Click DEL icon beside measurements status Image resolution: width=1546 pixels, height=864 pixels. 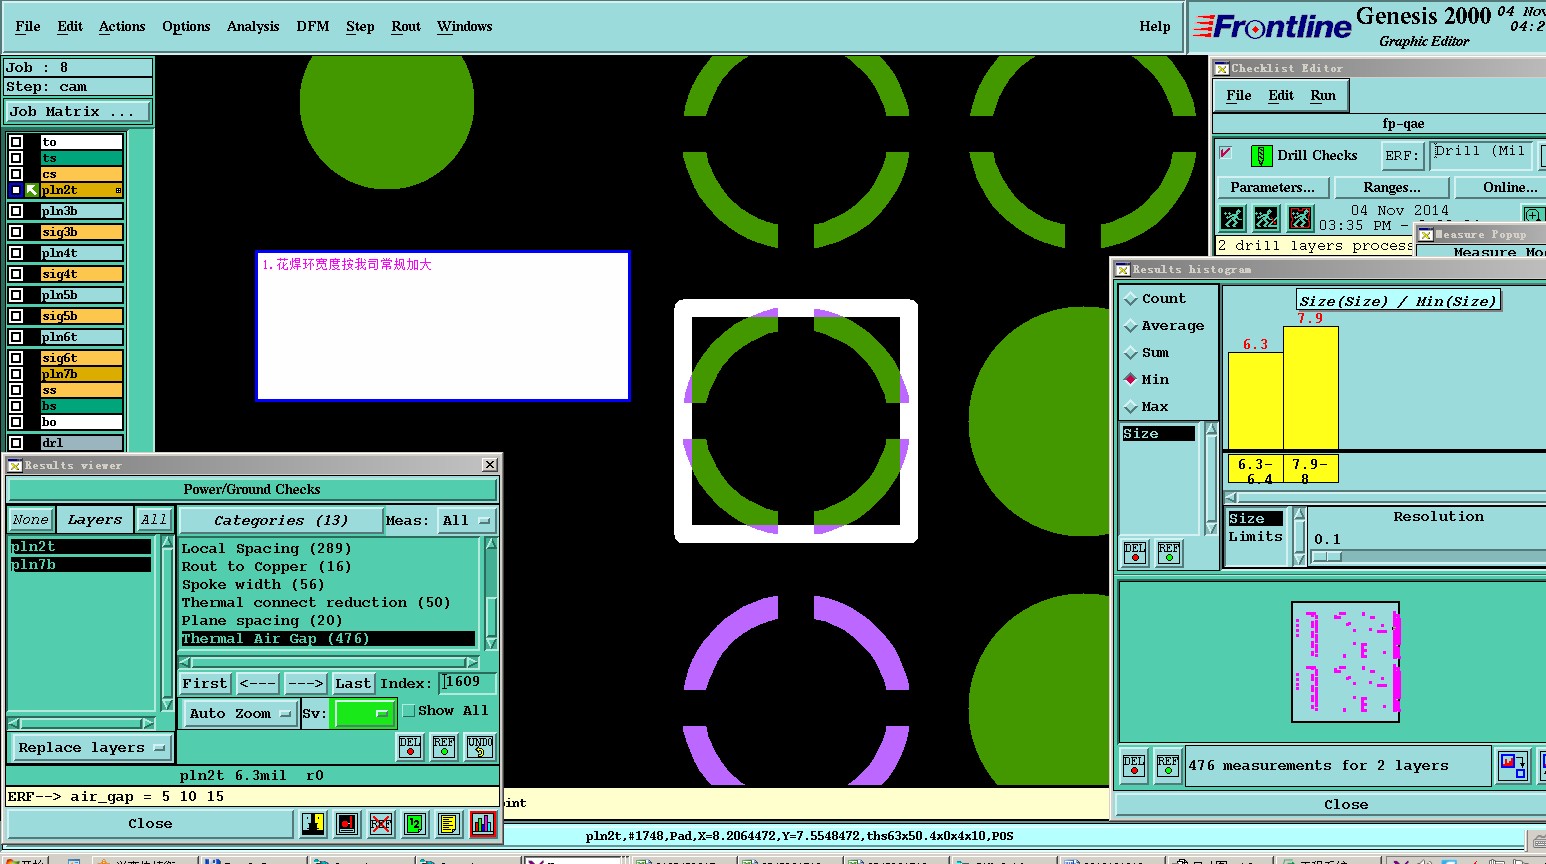coord(1134,766)
